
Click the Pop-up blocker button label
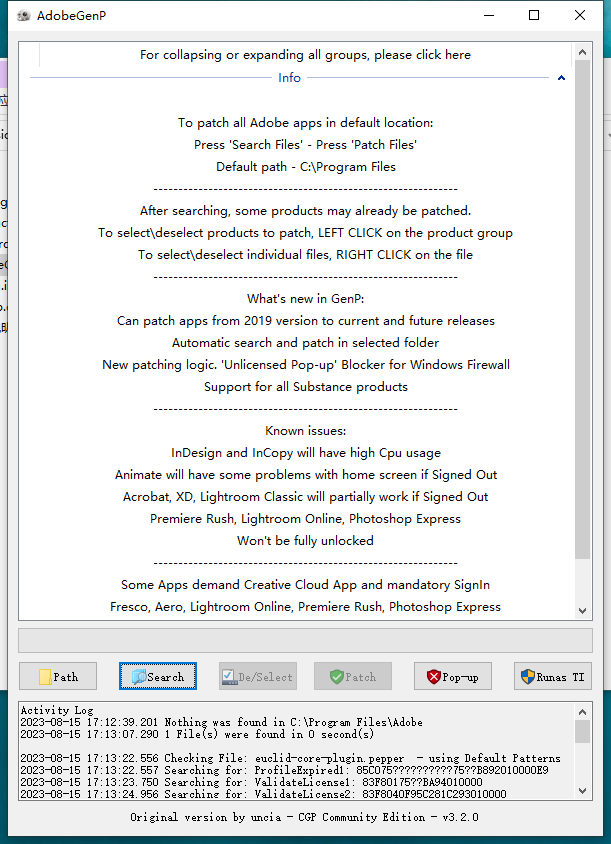(x=460, y=677)
